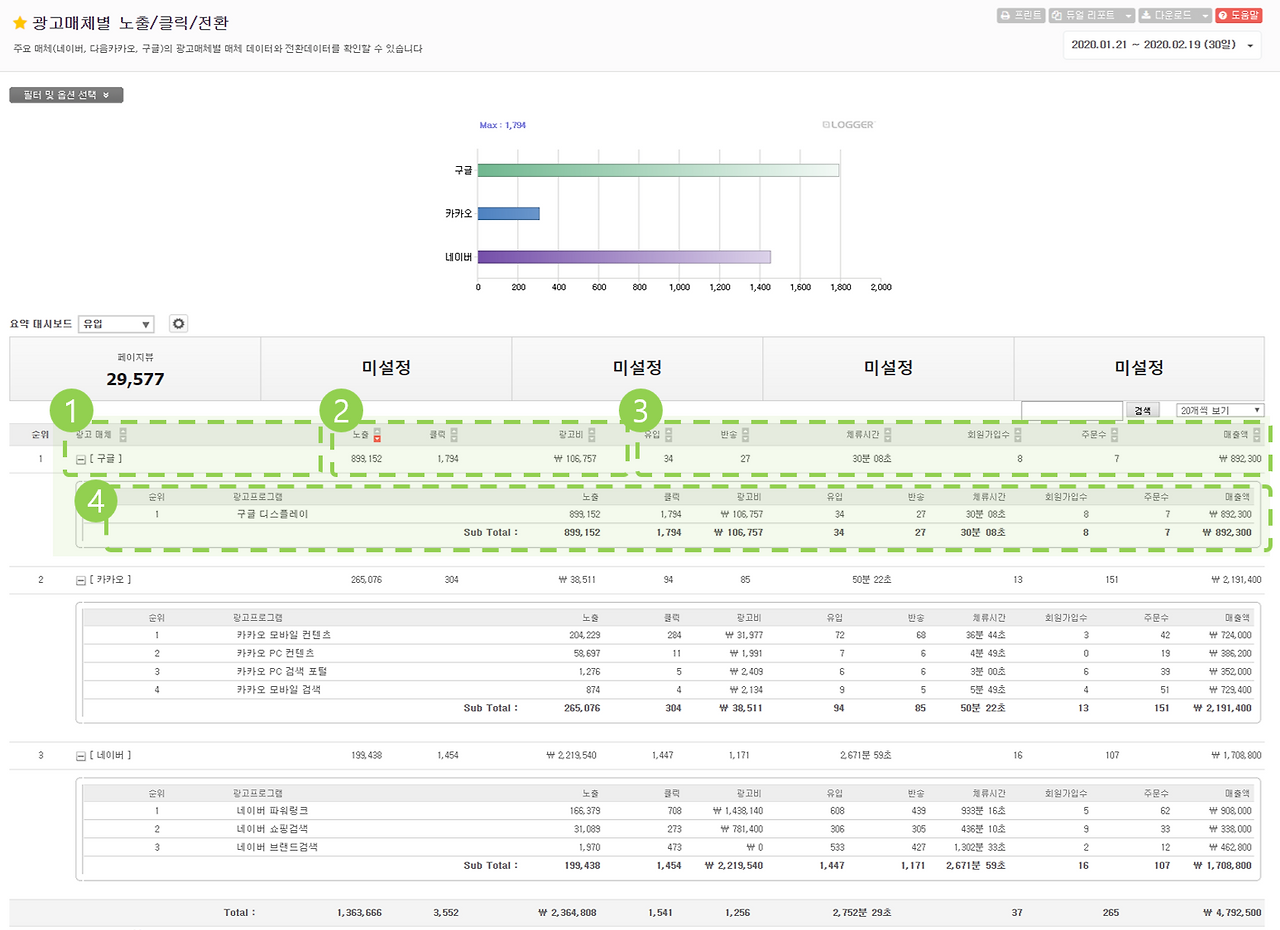Sort by the 클릭 column sort icon
The height and width of the screenshot is (930, 1280).
pos(454,435)
